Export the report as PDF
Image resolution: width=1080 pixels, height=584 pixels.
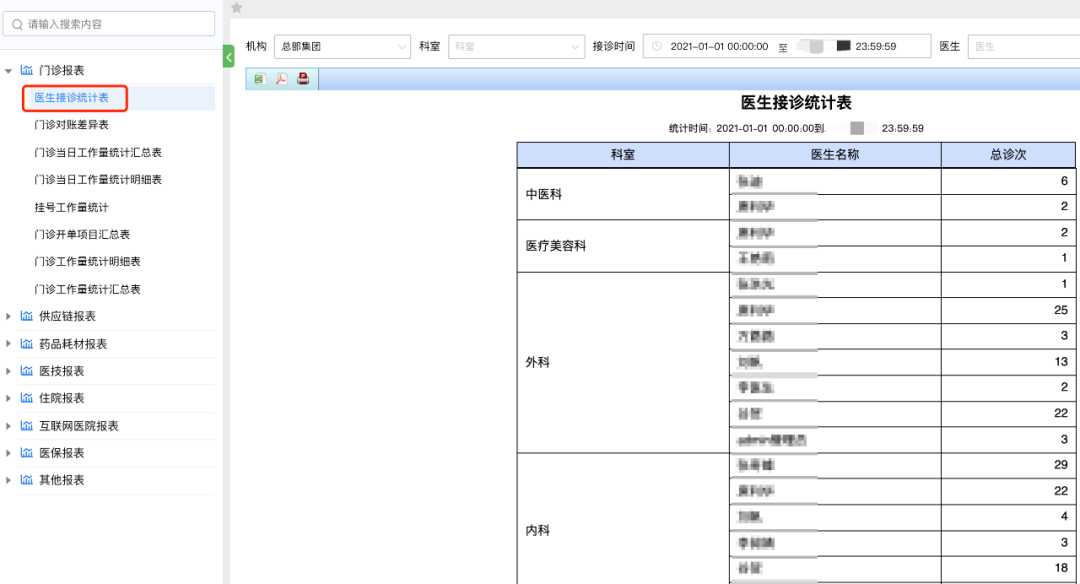[x=282, y=79]
